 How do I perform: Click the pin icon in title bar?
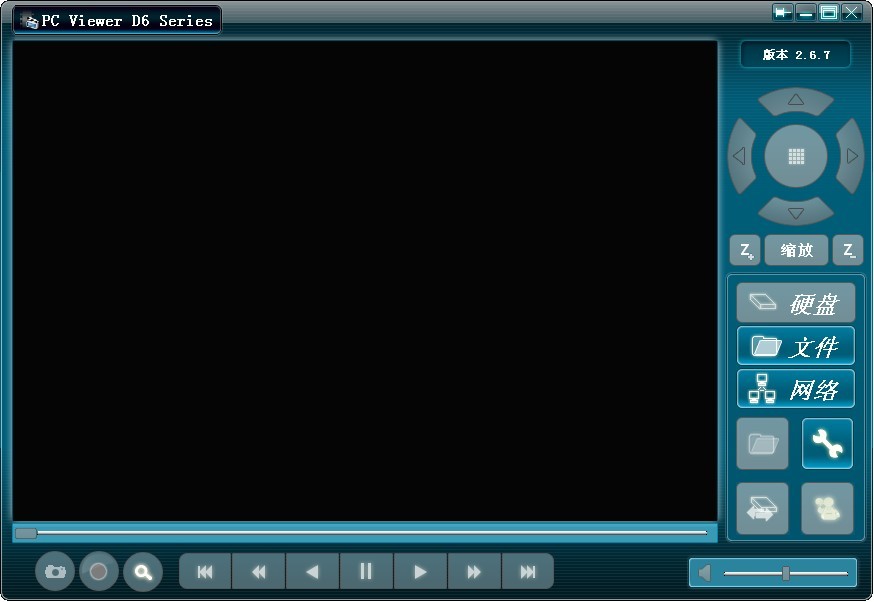pyautogui.click(x=783, y=13)
